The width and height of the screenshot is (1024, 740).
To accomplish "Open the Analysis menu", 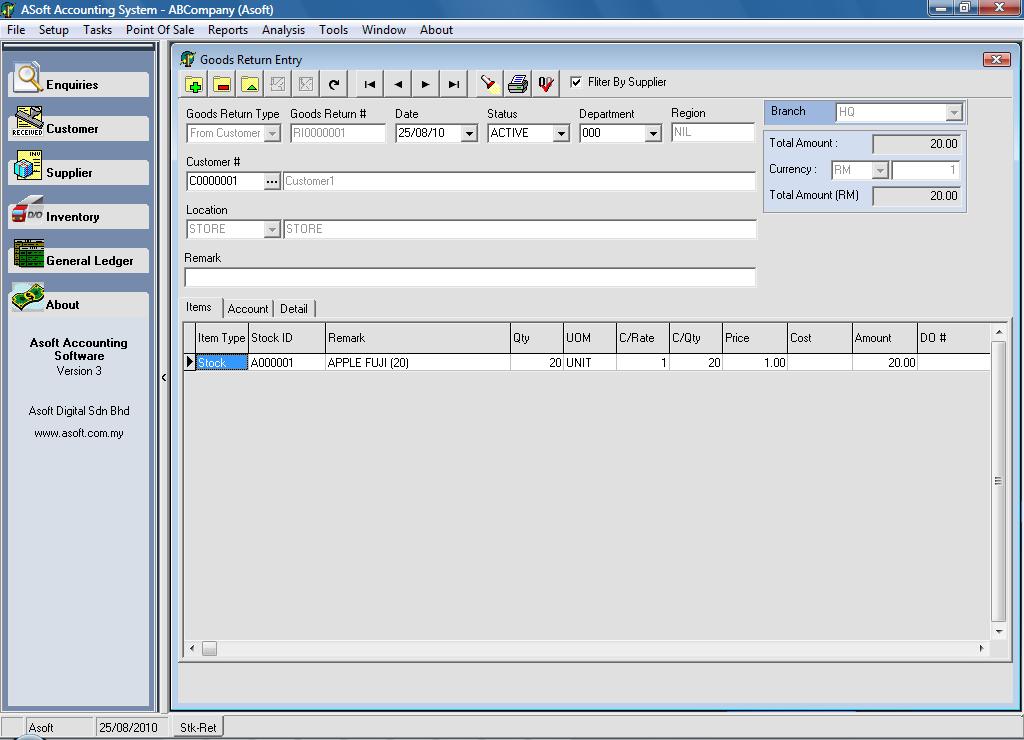I will point(283,30).
